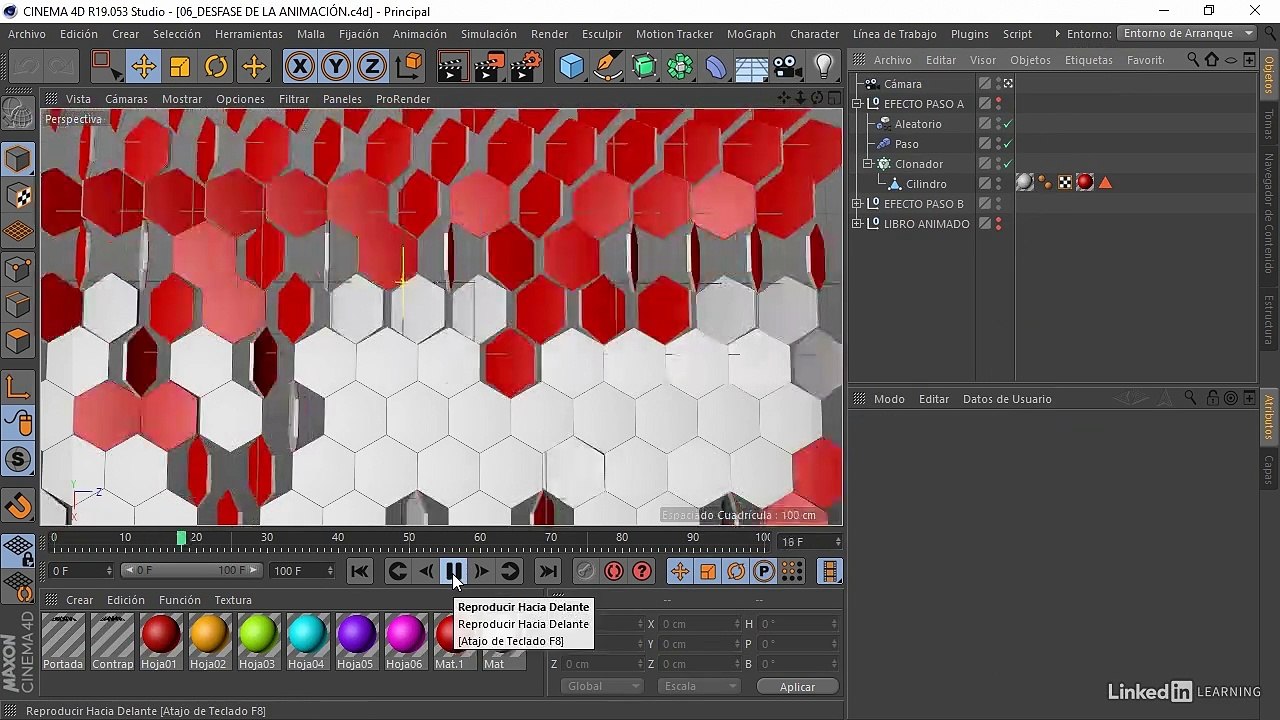
Task: Open the Light object icon
Action: click(824, 67)
